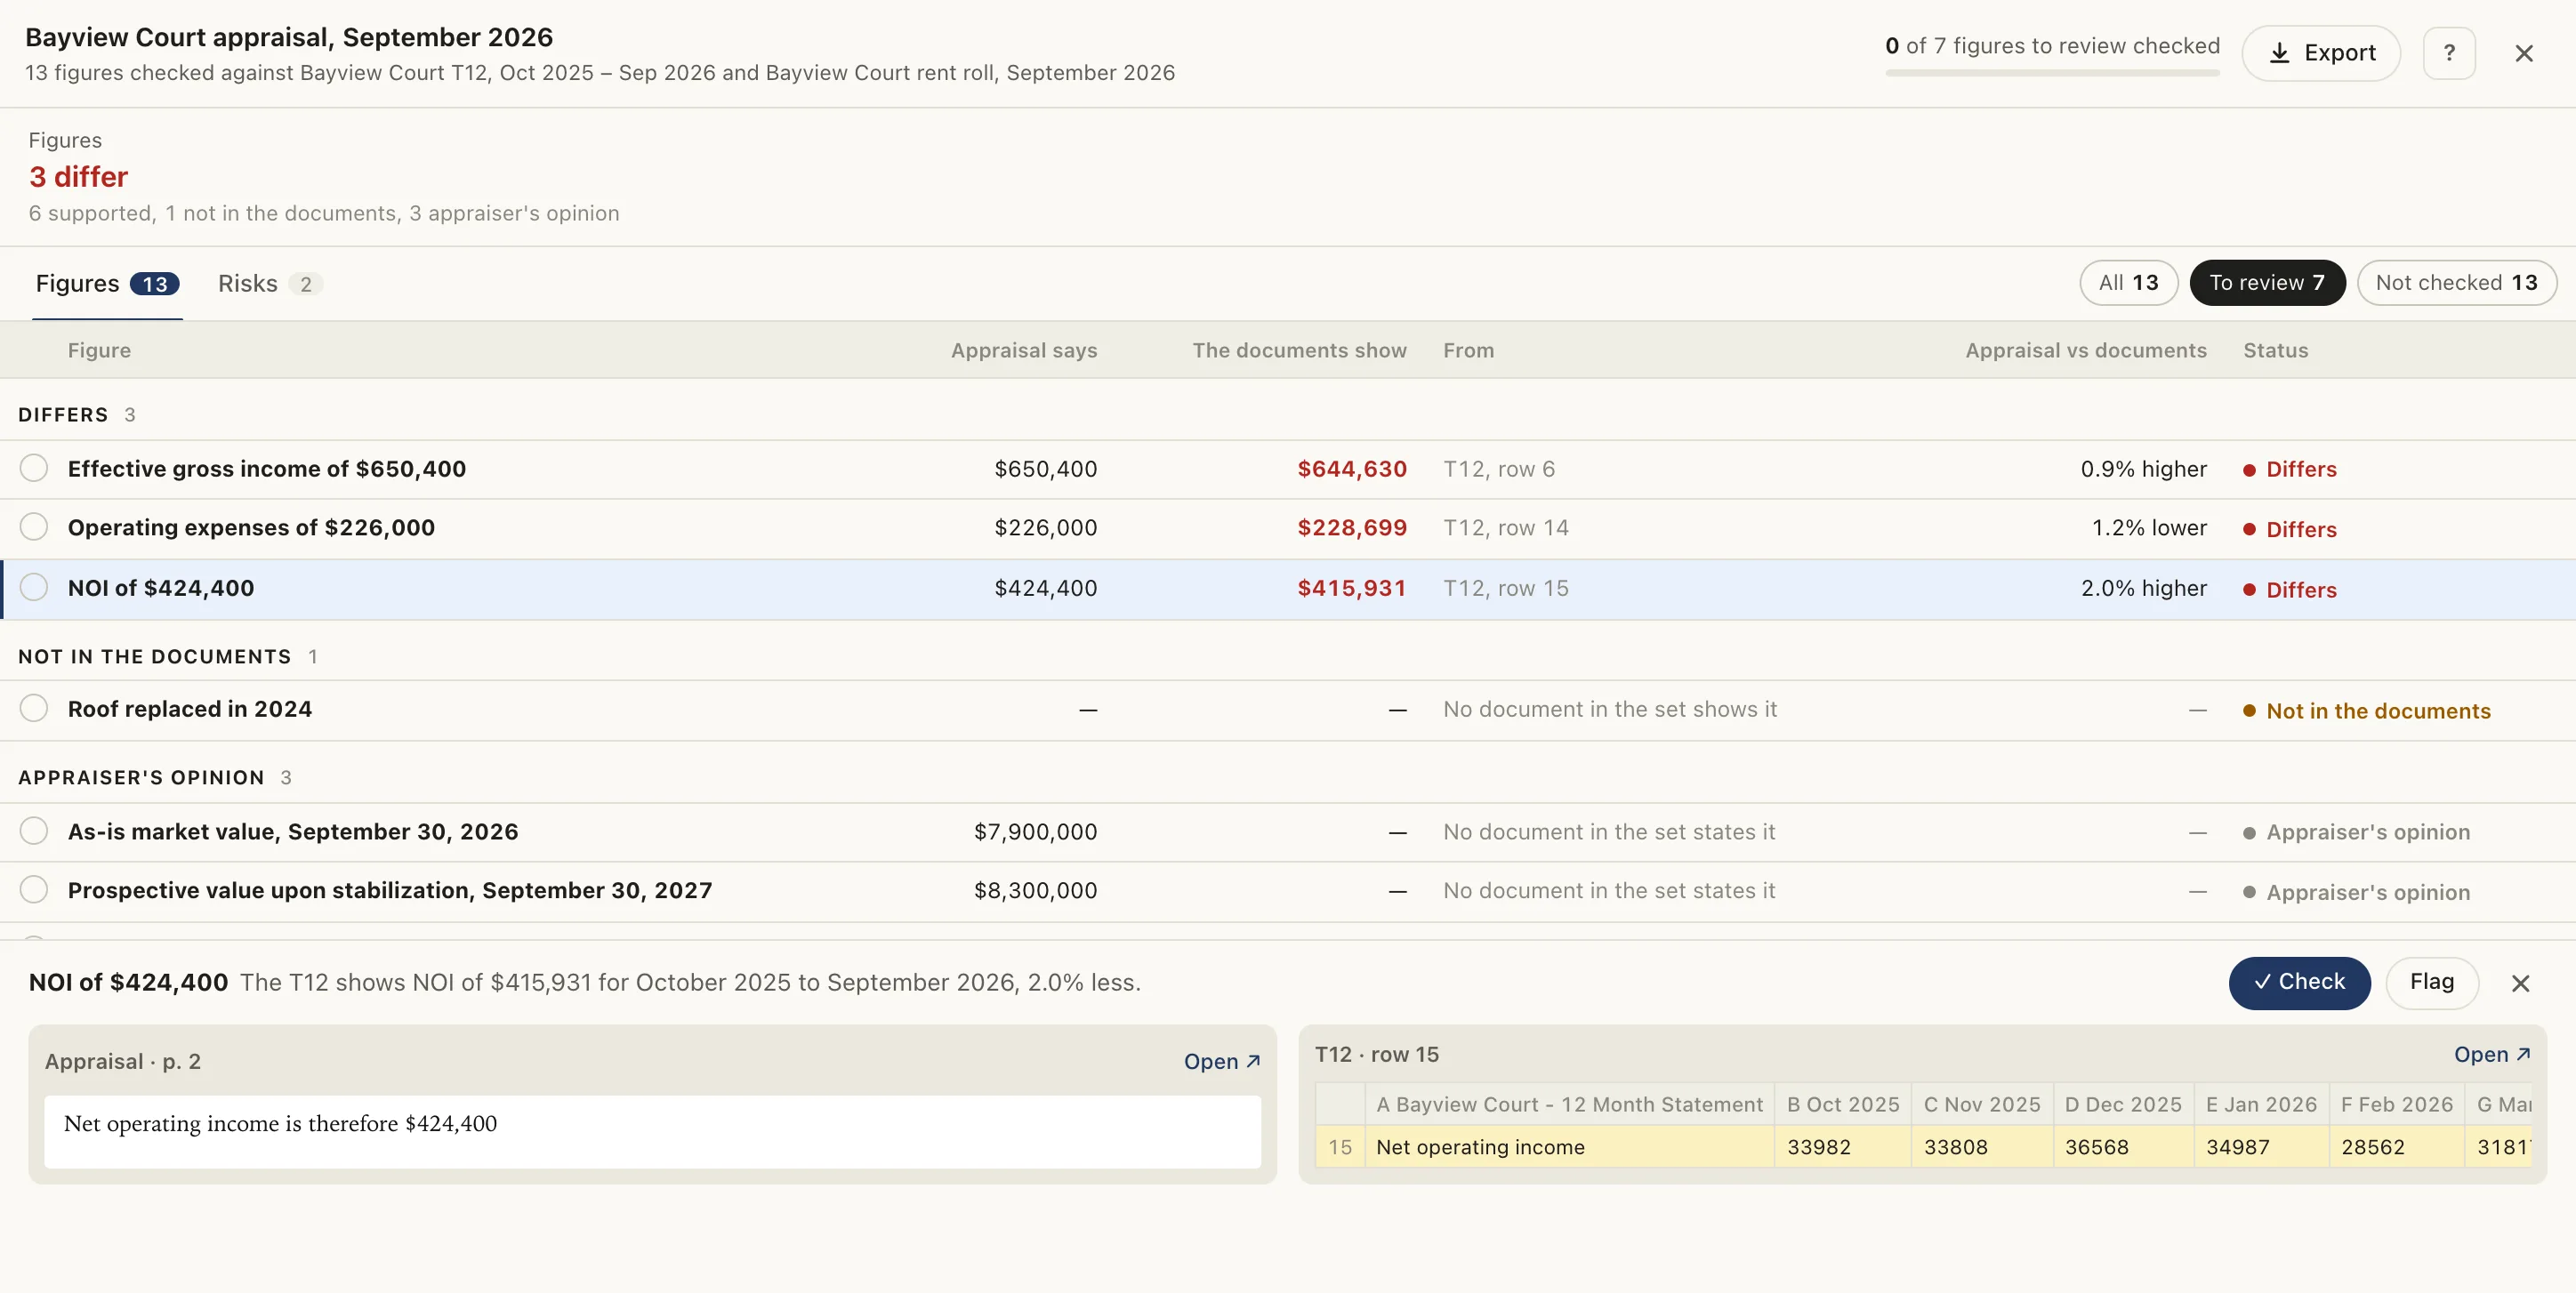
Task: Click the 'Appraisal vs documents' column header
Action: pos(2086,350)
